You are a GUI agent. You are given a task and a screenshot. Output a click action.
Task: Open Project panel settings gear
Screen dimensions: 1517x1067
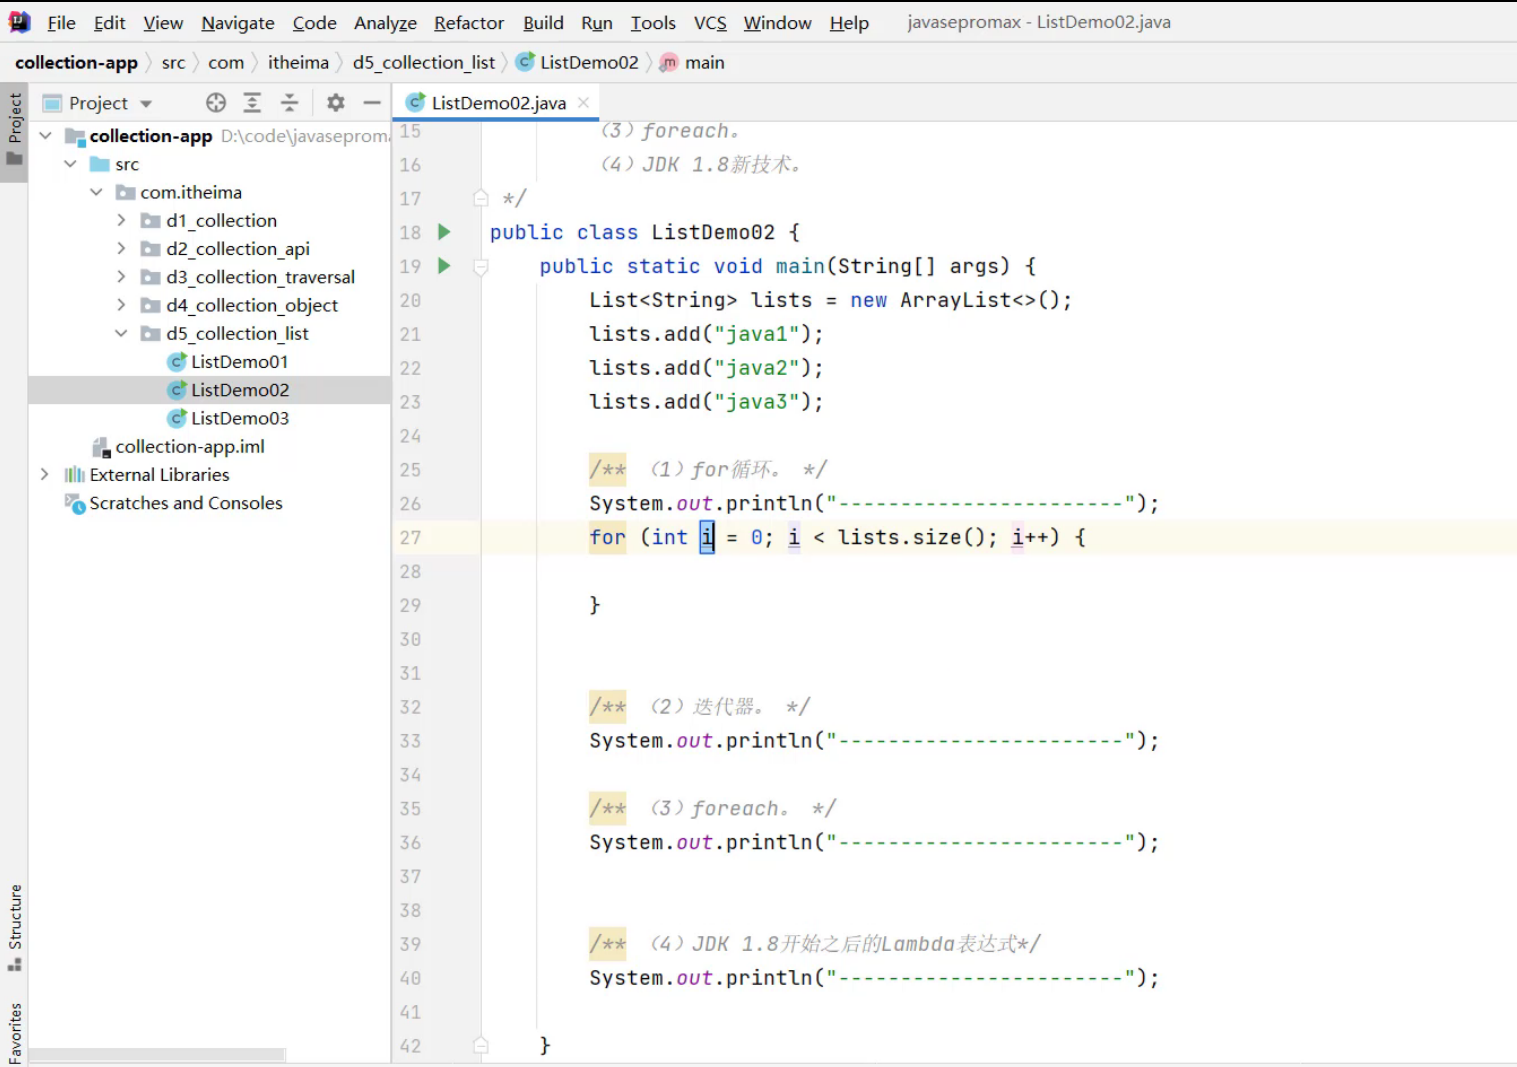(336, 103)
